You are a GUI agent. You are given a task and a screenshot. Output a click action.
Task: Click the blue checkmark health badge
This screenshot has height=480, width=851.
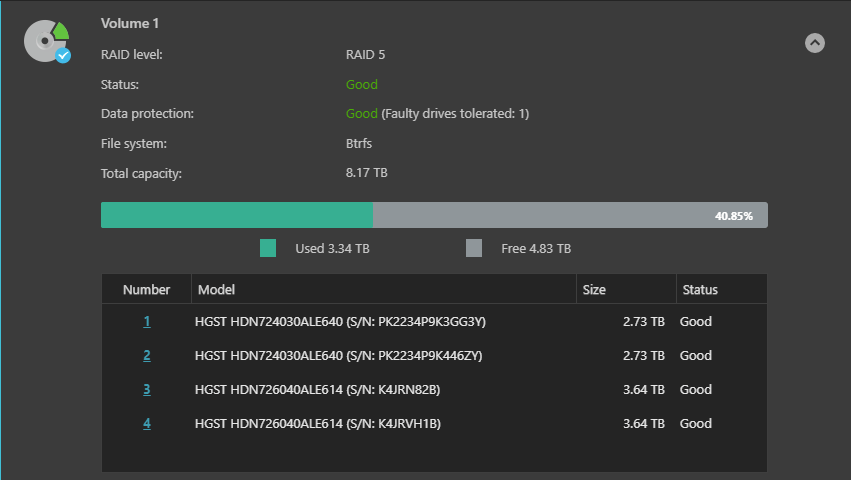[63, 55]
